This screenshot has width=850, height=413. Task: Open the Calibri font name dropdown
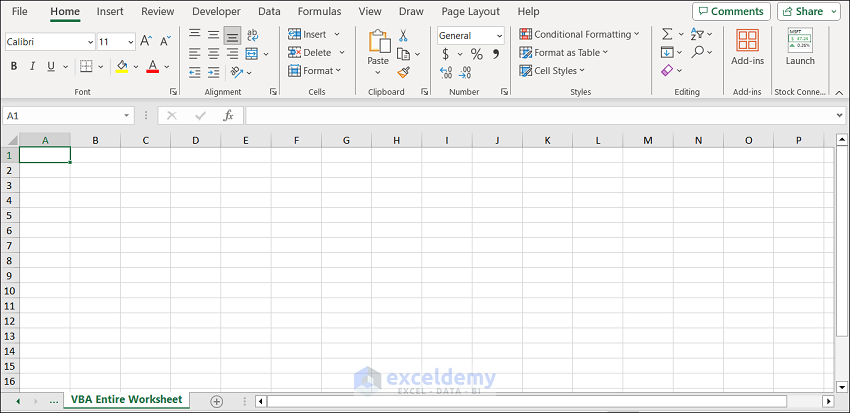pyautogui.click(x=90, y=42)
